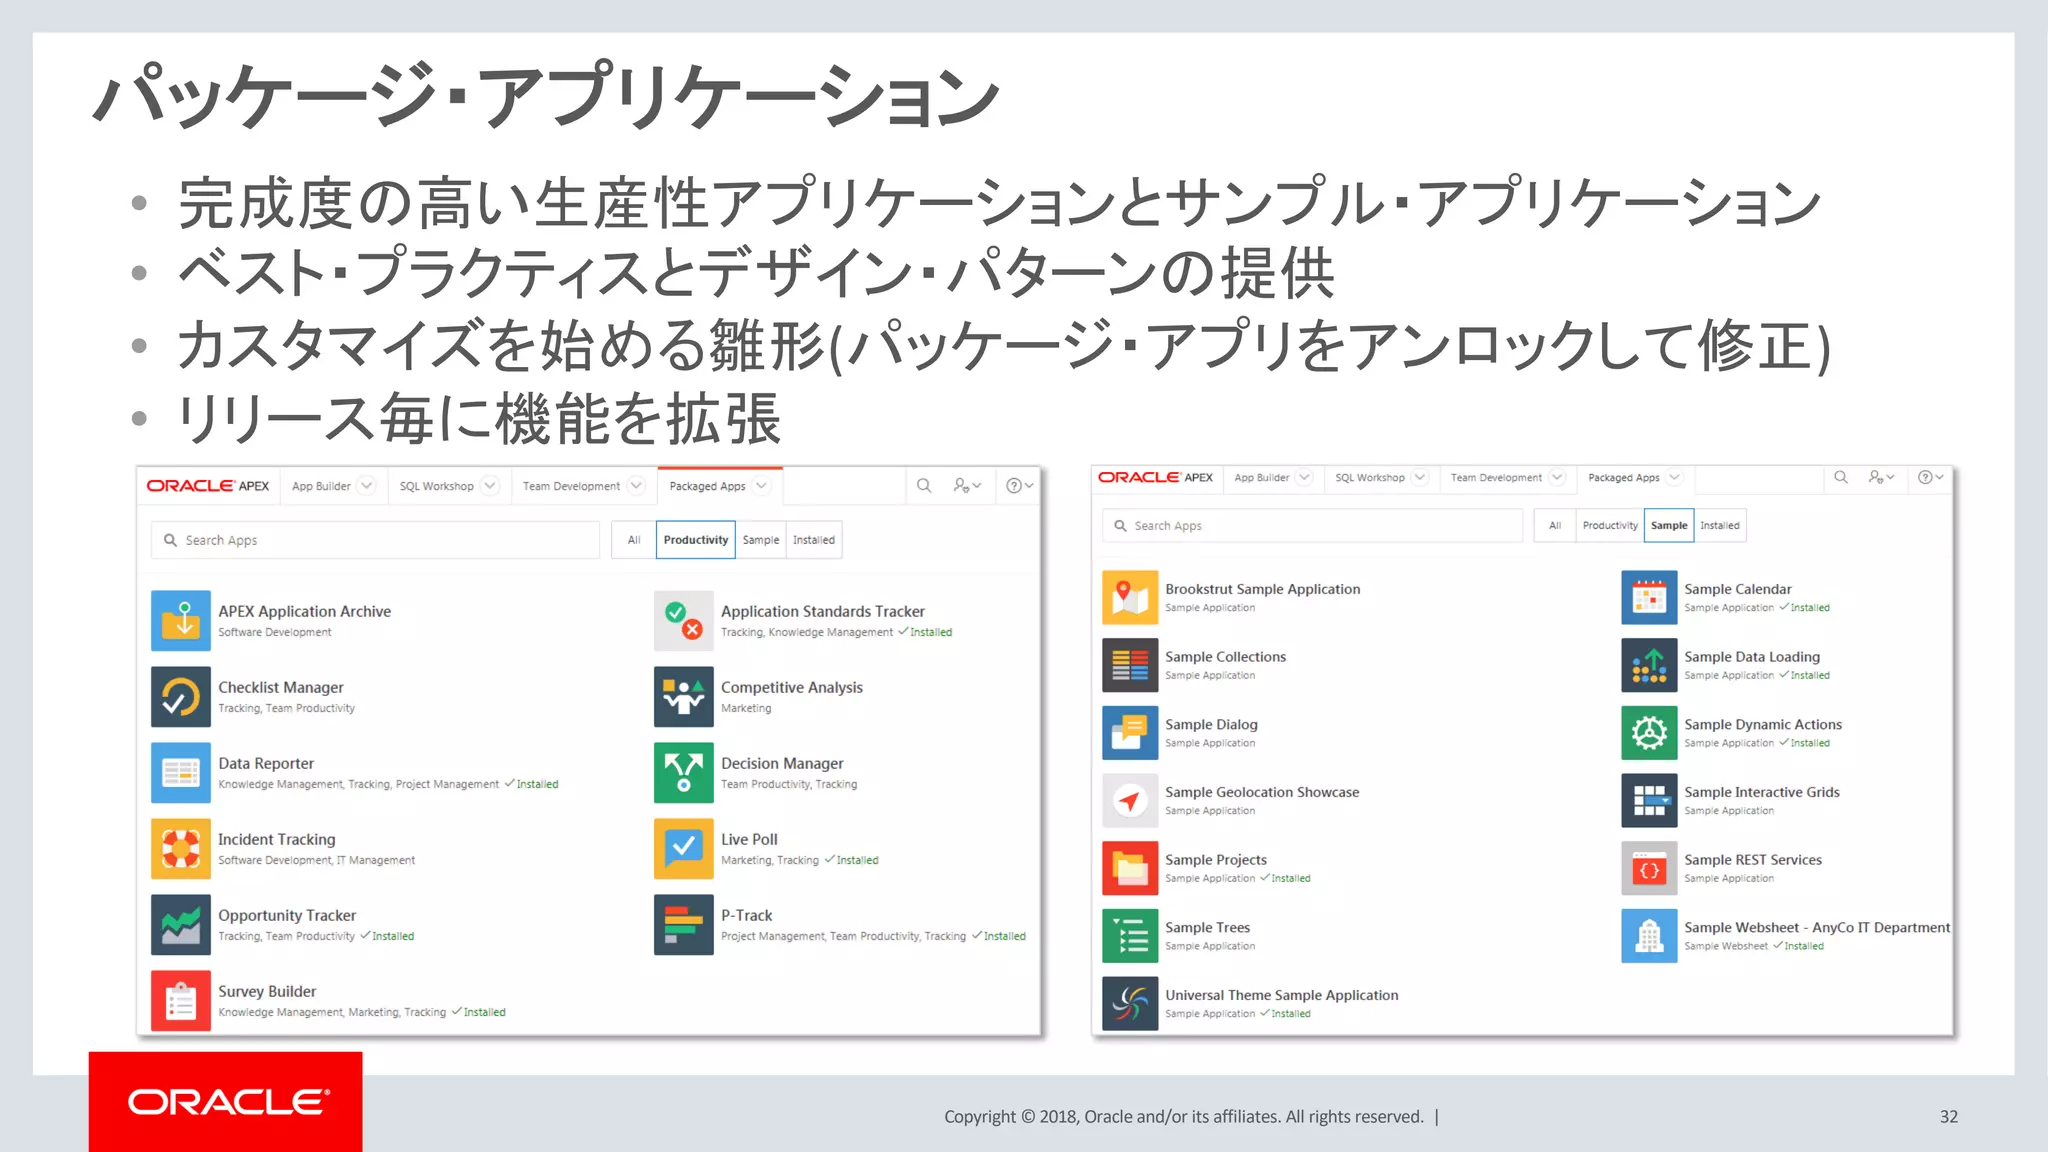The width and height of the screenshot is (2048, 1152).
Task: Select the All filter in left window
Action: [634, 540]
